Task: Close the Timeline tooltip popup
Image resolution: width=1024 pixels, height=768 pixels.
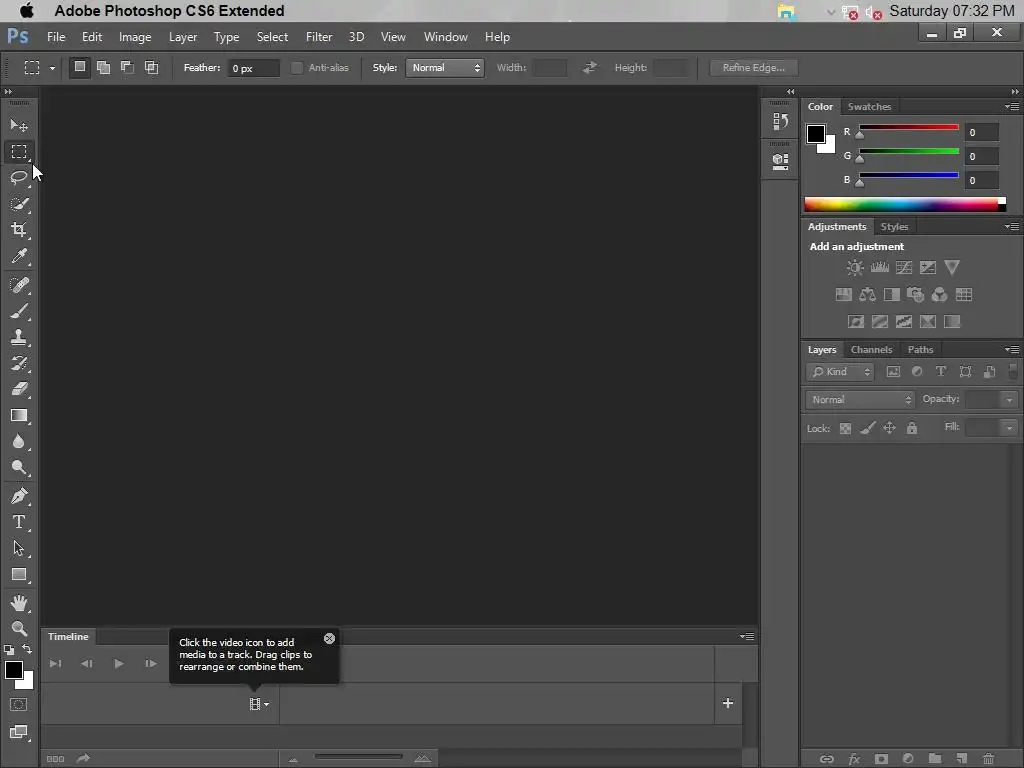Action: click(329, 639)
